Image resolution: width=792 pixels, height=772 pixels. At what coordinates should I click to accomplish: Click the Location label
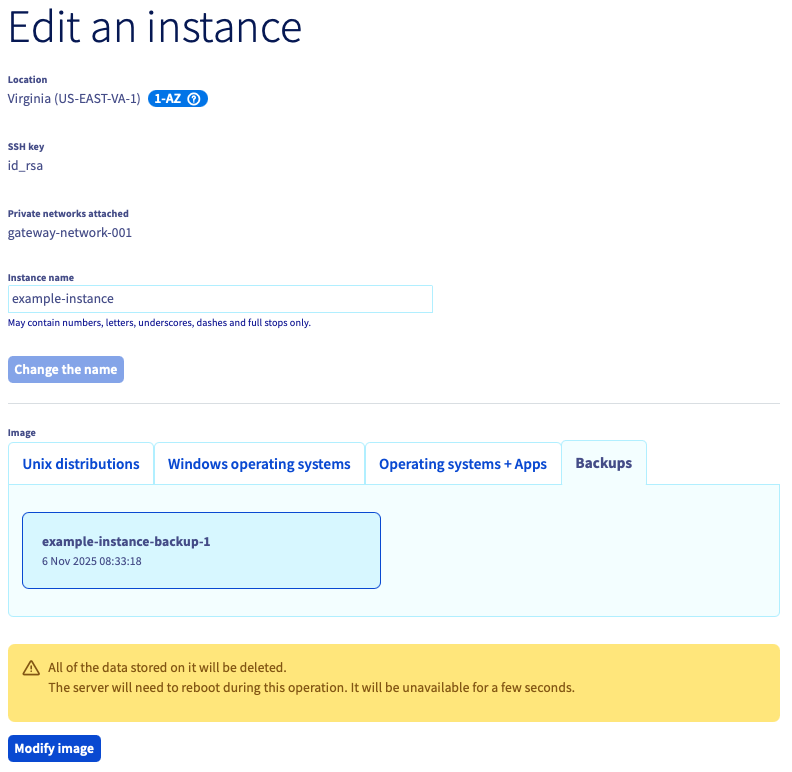[27, 79]
